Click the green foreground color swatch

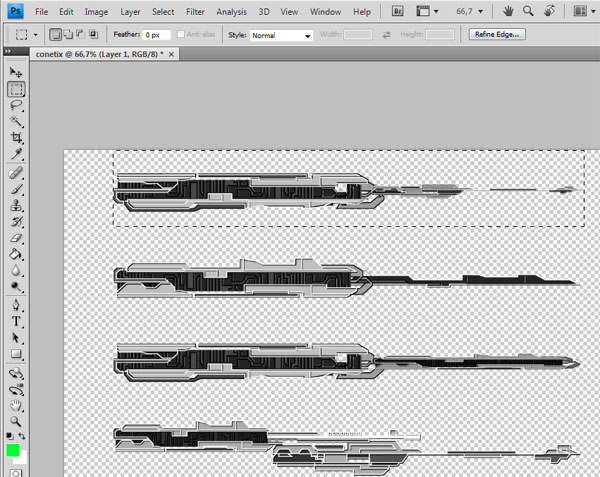[x=13, y=450]
